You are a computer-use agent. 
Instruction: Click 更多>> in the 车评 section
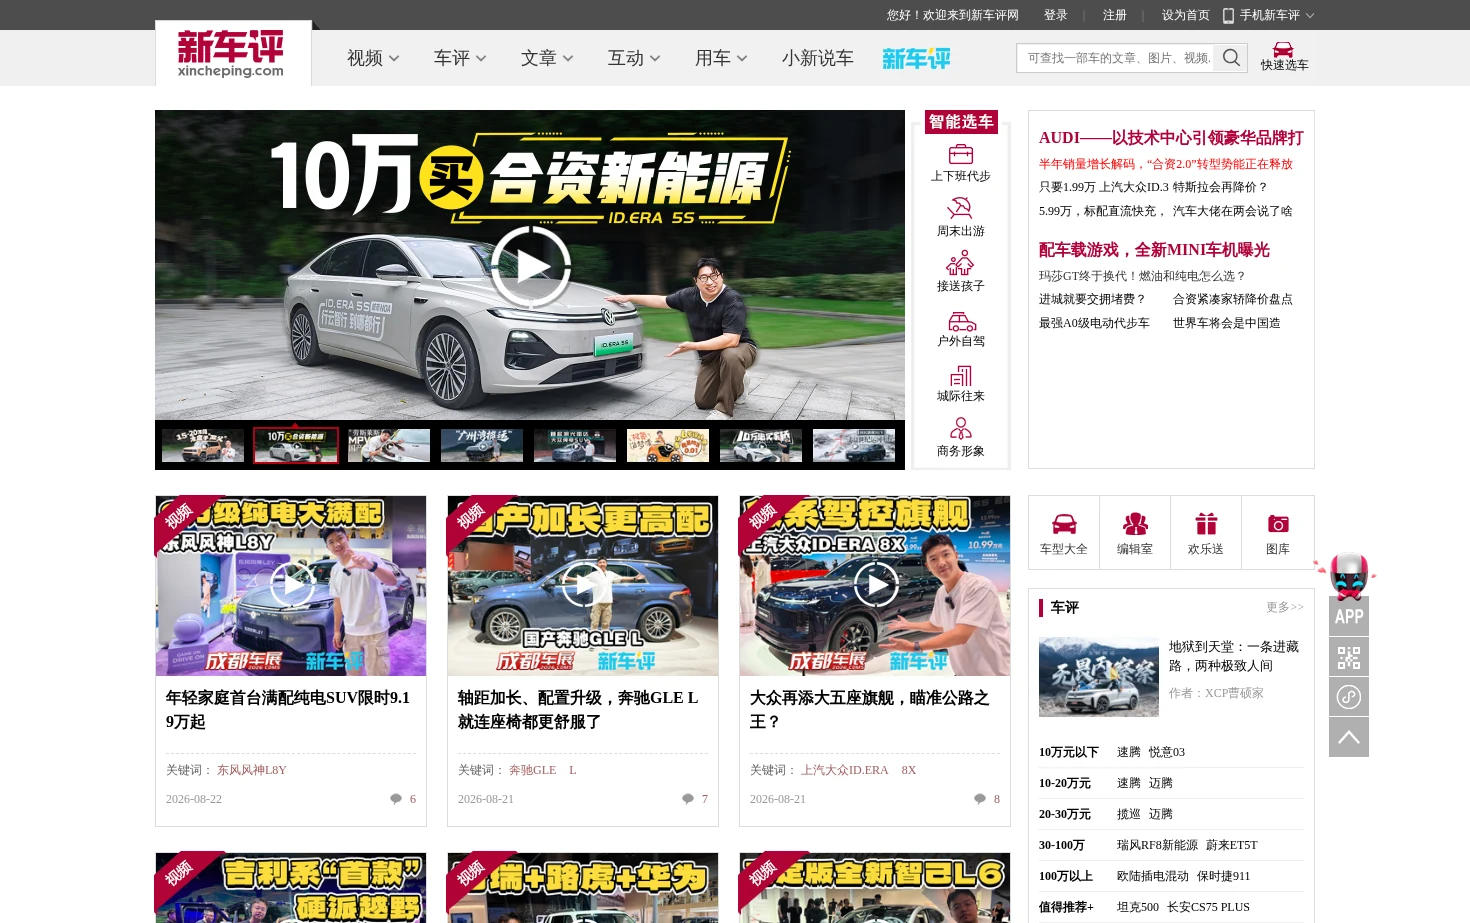pyautogui.click(x=1285, y=607)
